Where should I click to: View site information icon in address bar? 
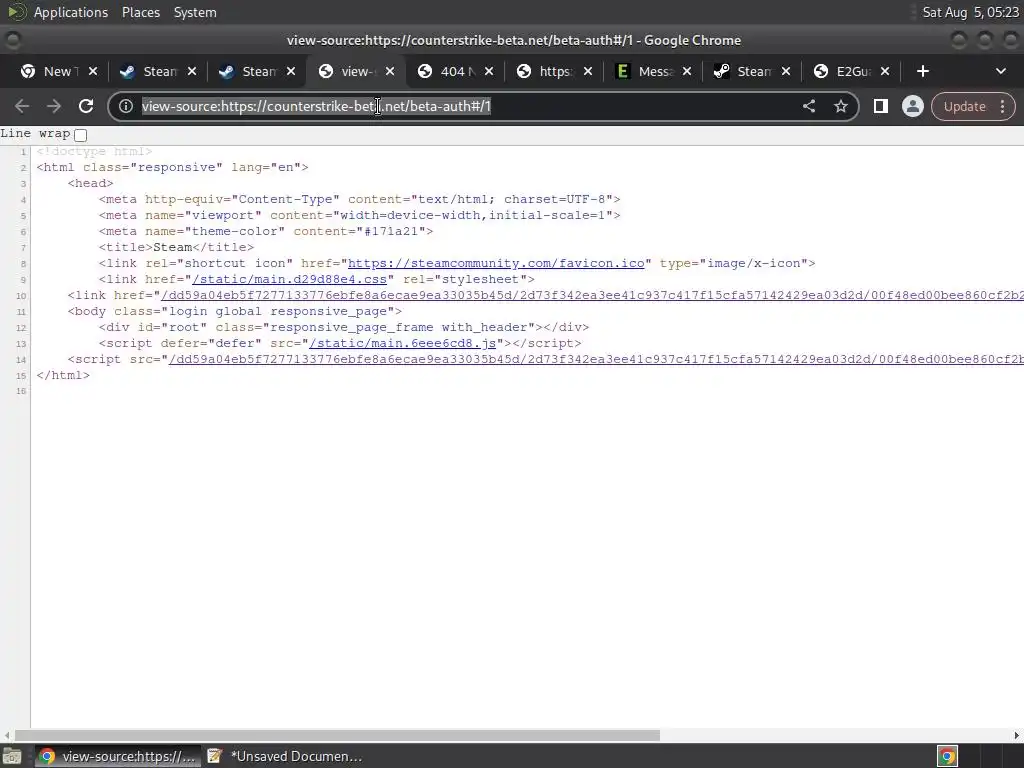pyautogui.click(x=126, y=106)
